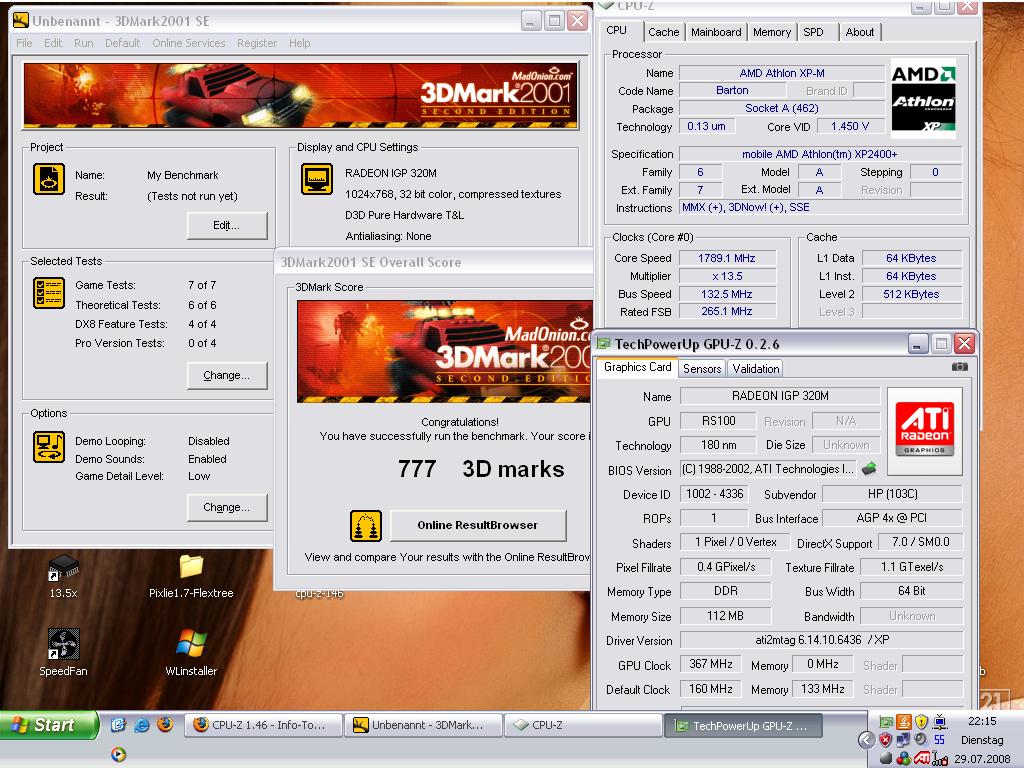The image size is (1024, 768).
Task: Click the Online ResultBrowser button
Action: [x=478, y=525]
